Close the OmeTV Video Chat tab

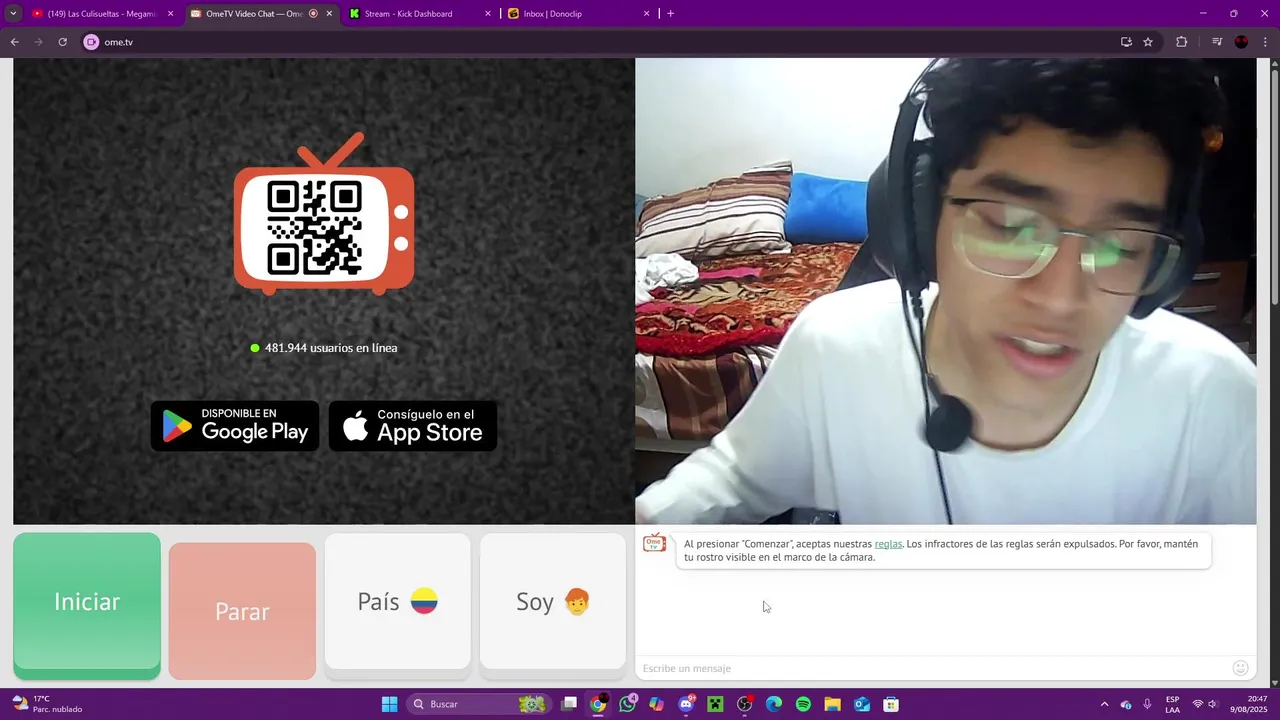[x=329, y=14]
